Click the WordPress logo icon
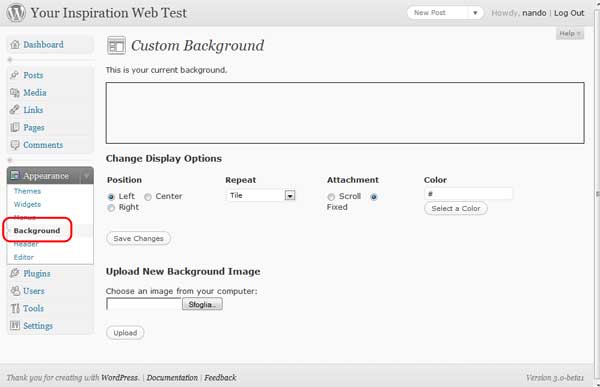 coord(16,13)
